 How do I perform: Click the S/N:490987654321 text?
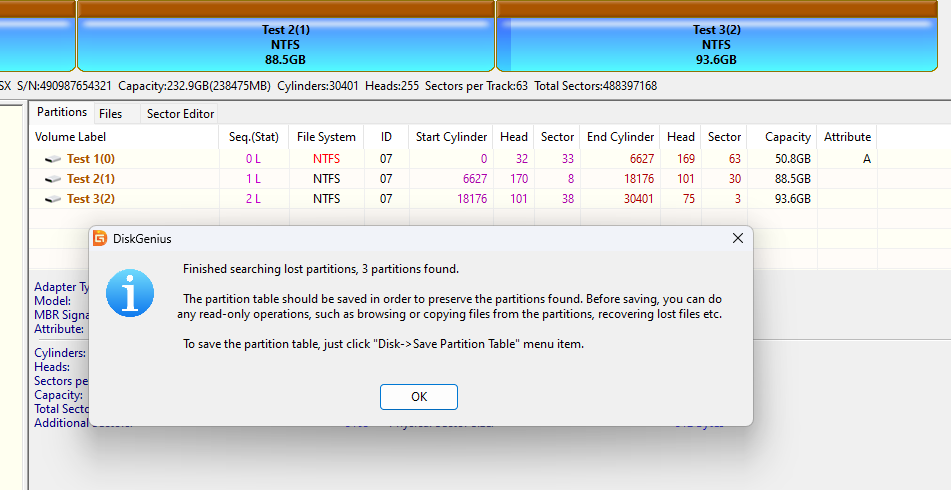(64, 86)
